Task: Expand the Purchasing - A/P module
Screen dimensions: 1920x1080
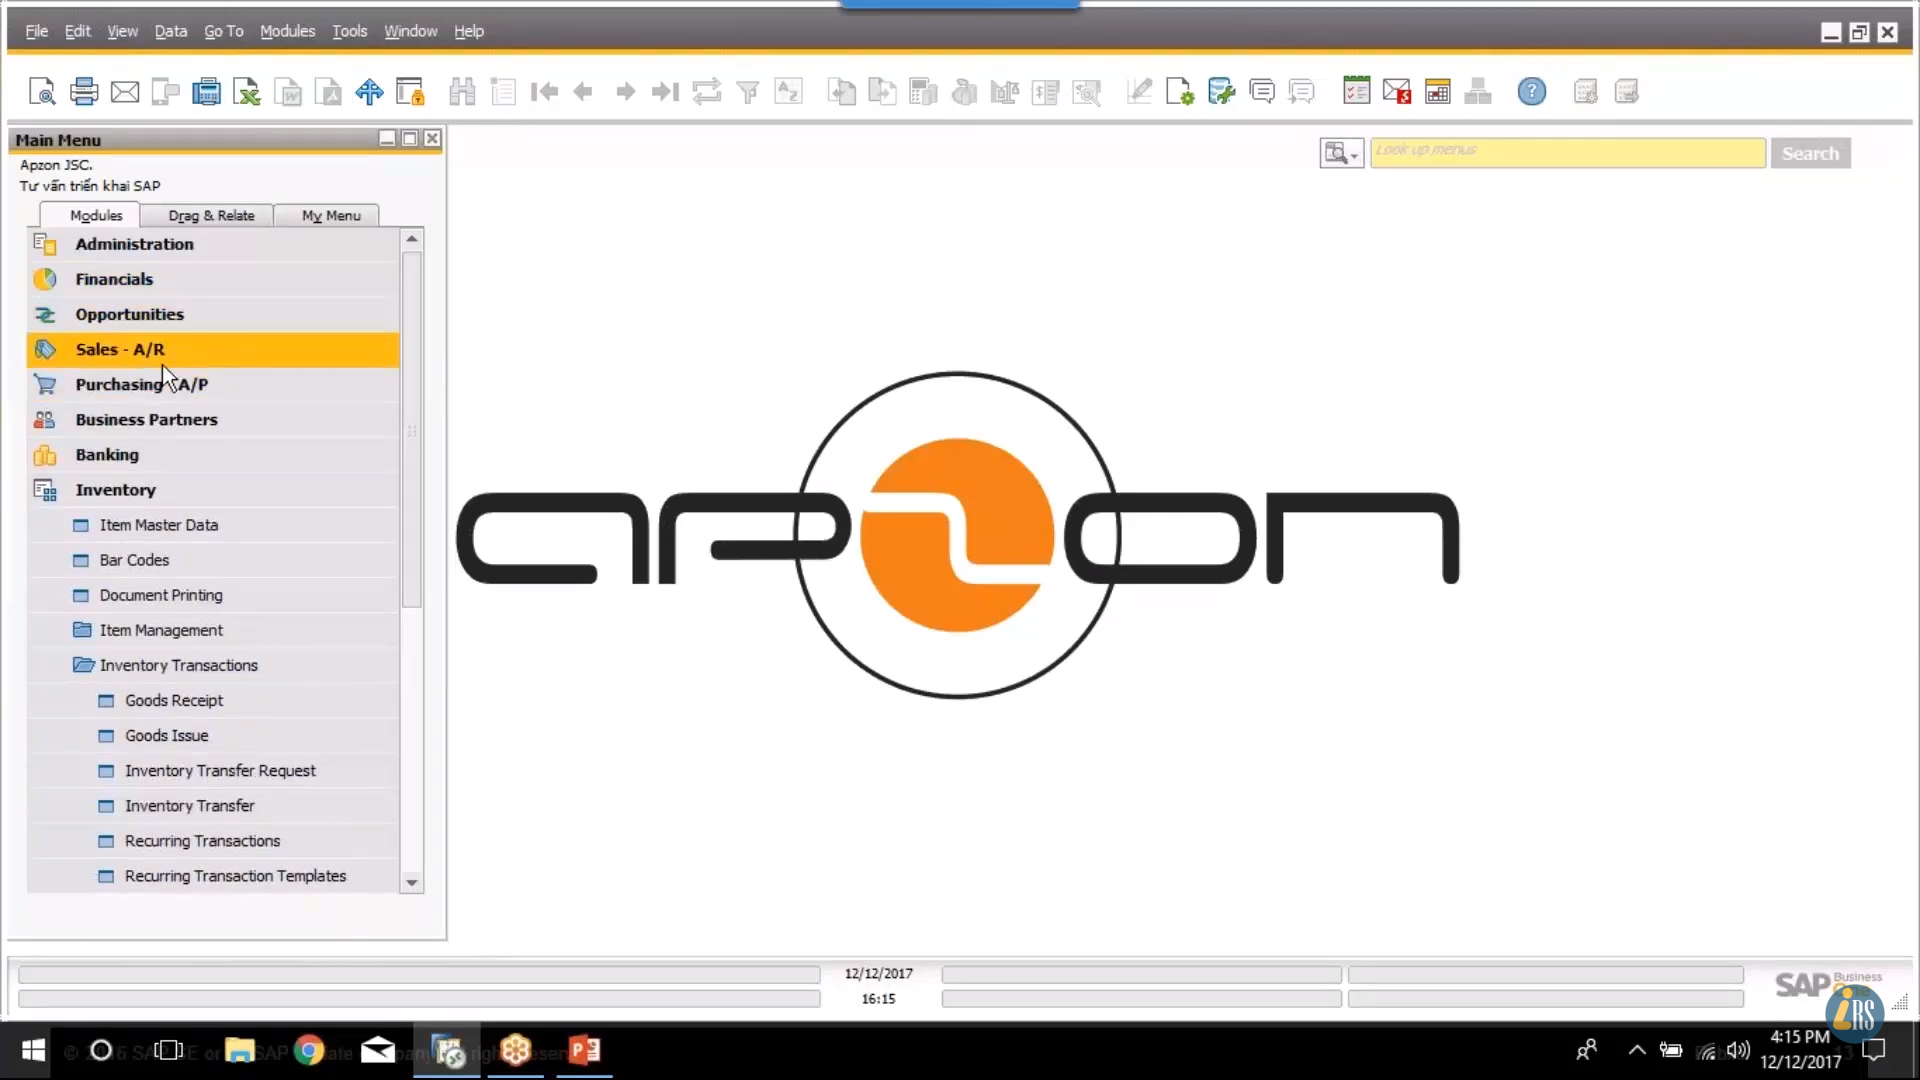Action: pos(213,384)
